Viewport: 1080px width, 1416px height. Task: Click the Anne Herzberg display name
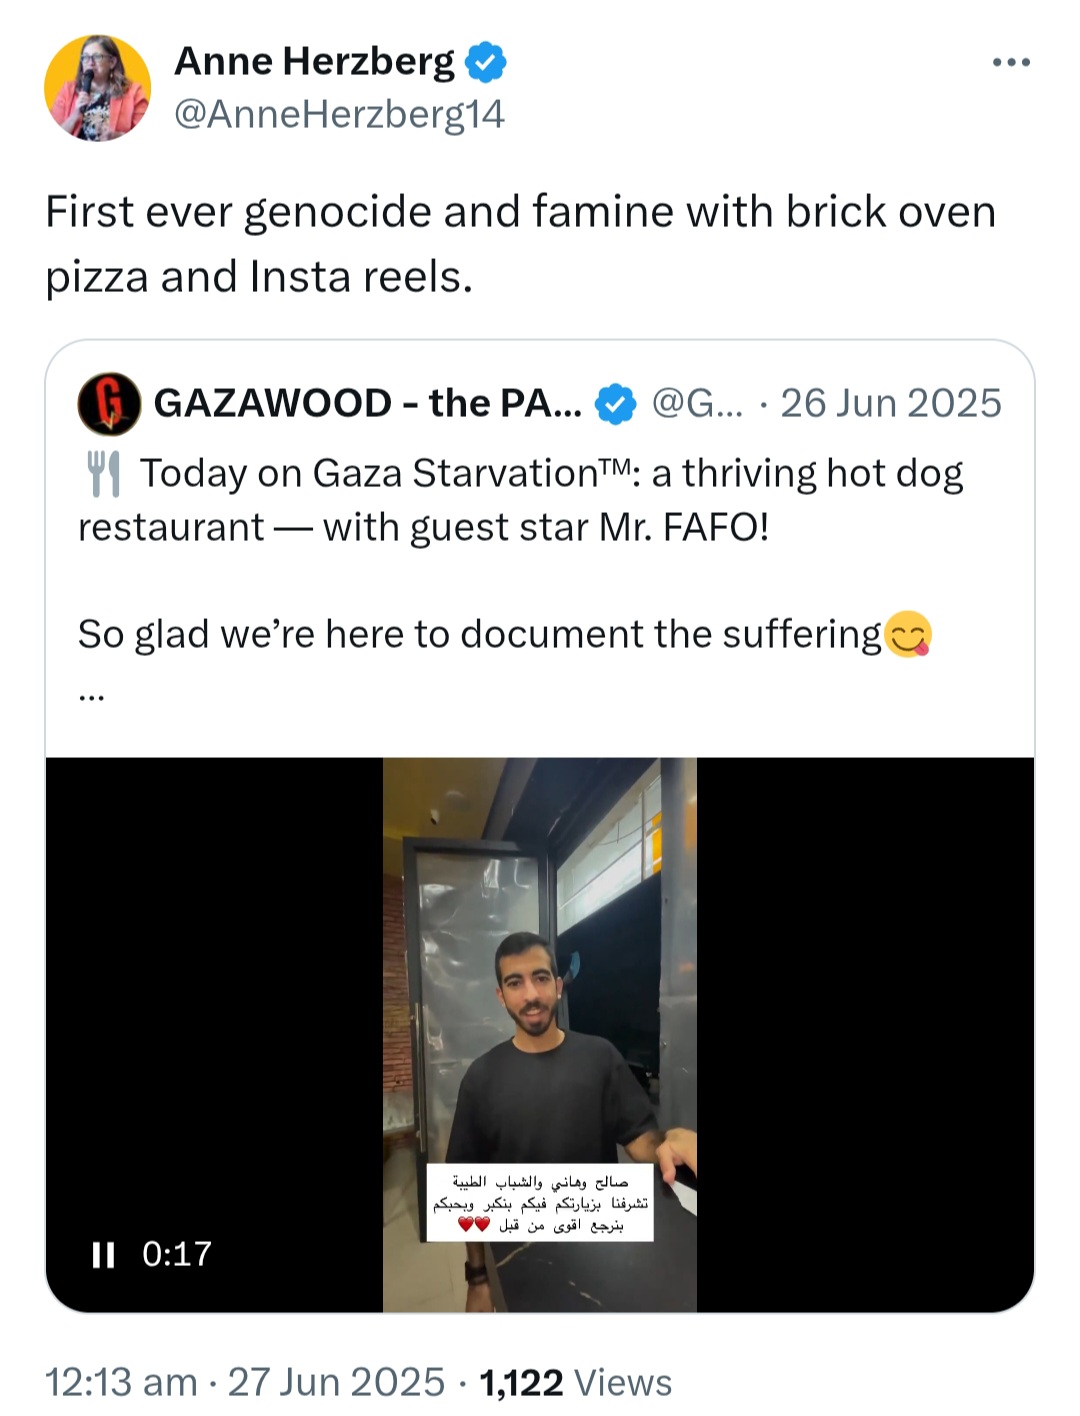[314, 62]
